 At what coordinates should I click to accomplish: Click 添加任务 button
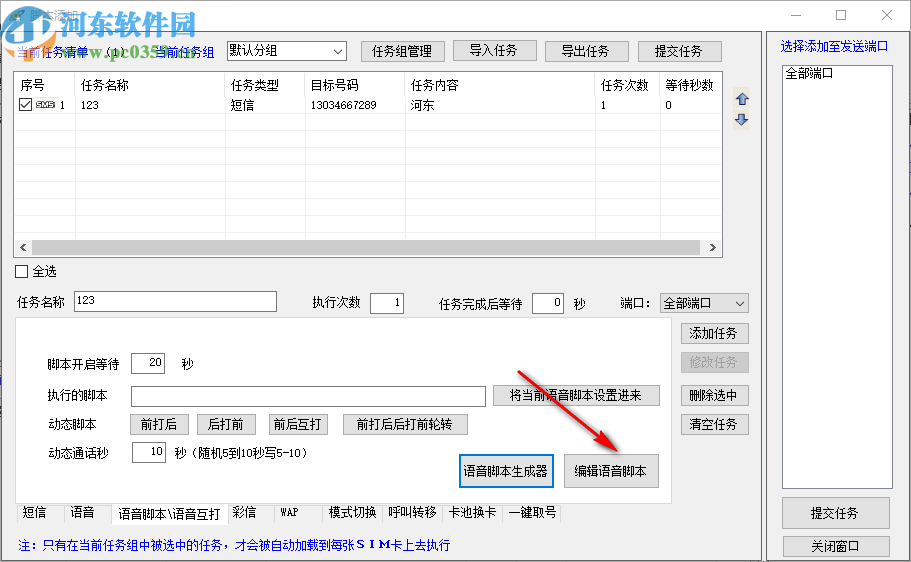714,334
